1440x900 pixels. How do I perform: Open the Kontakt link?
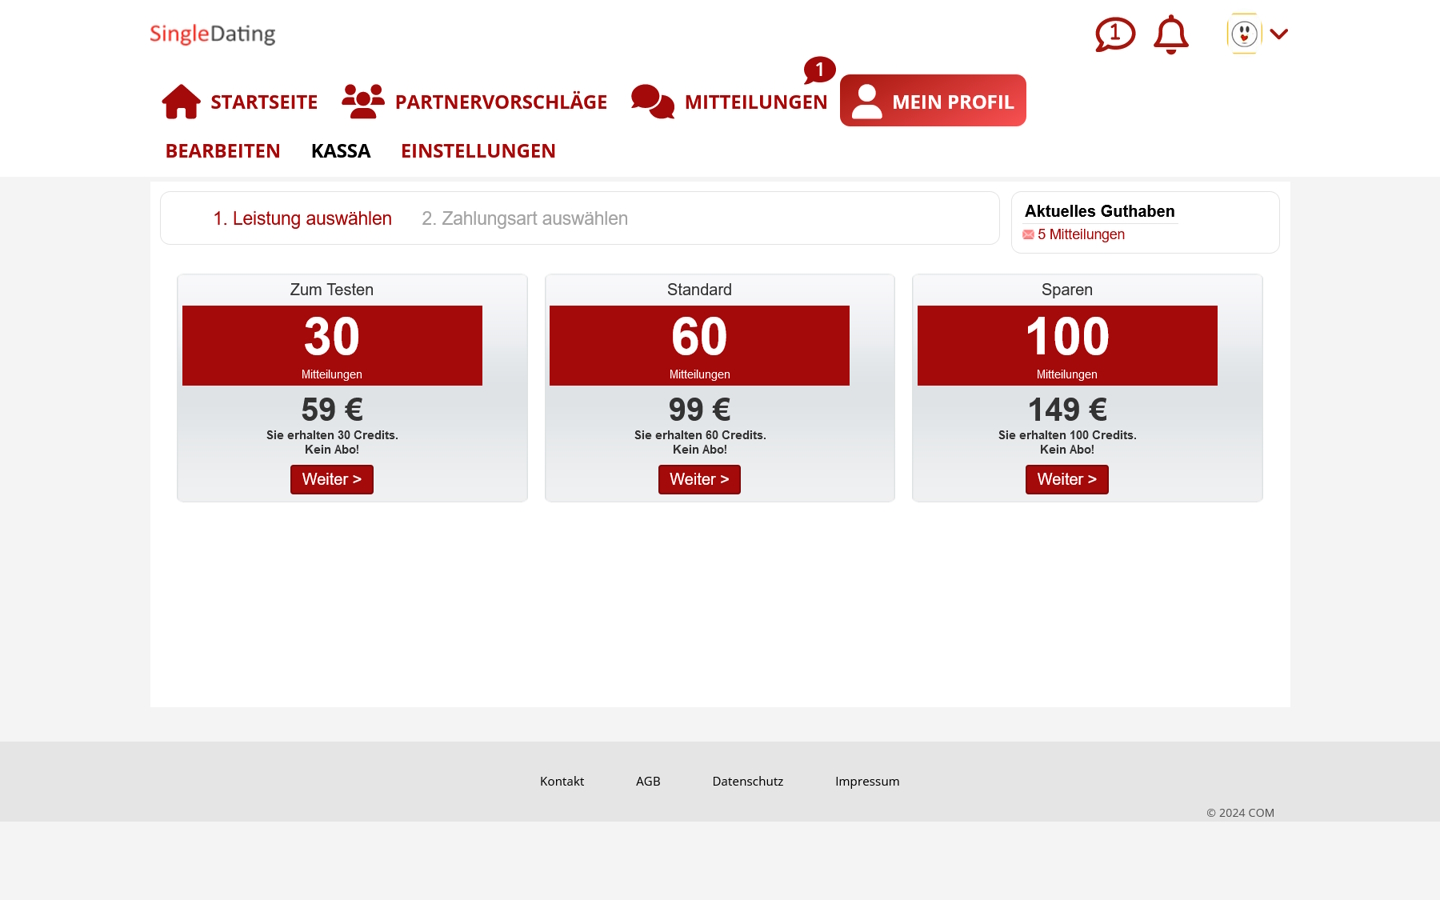[x=561, y=781]
